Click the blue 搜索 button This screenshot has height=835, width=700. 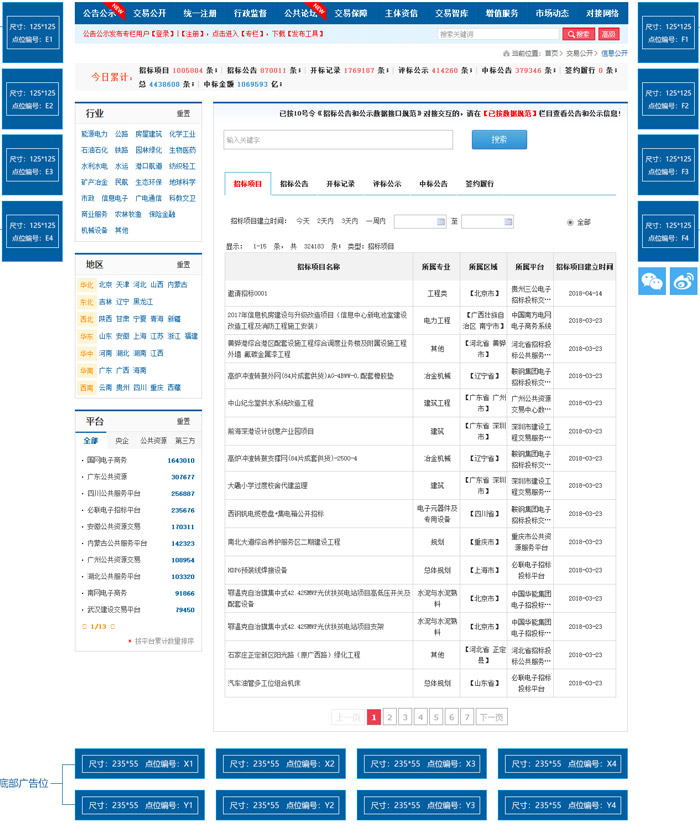coord(499,140)
